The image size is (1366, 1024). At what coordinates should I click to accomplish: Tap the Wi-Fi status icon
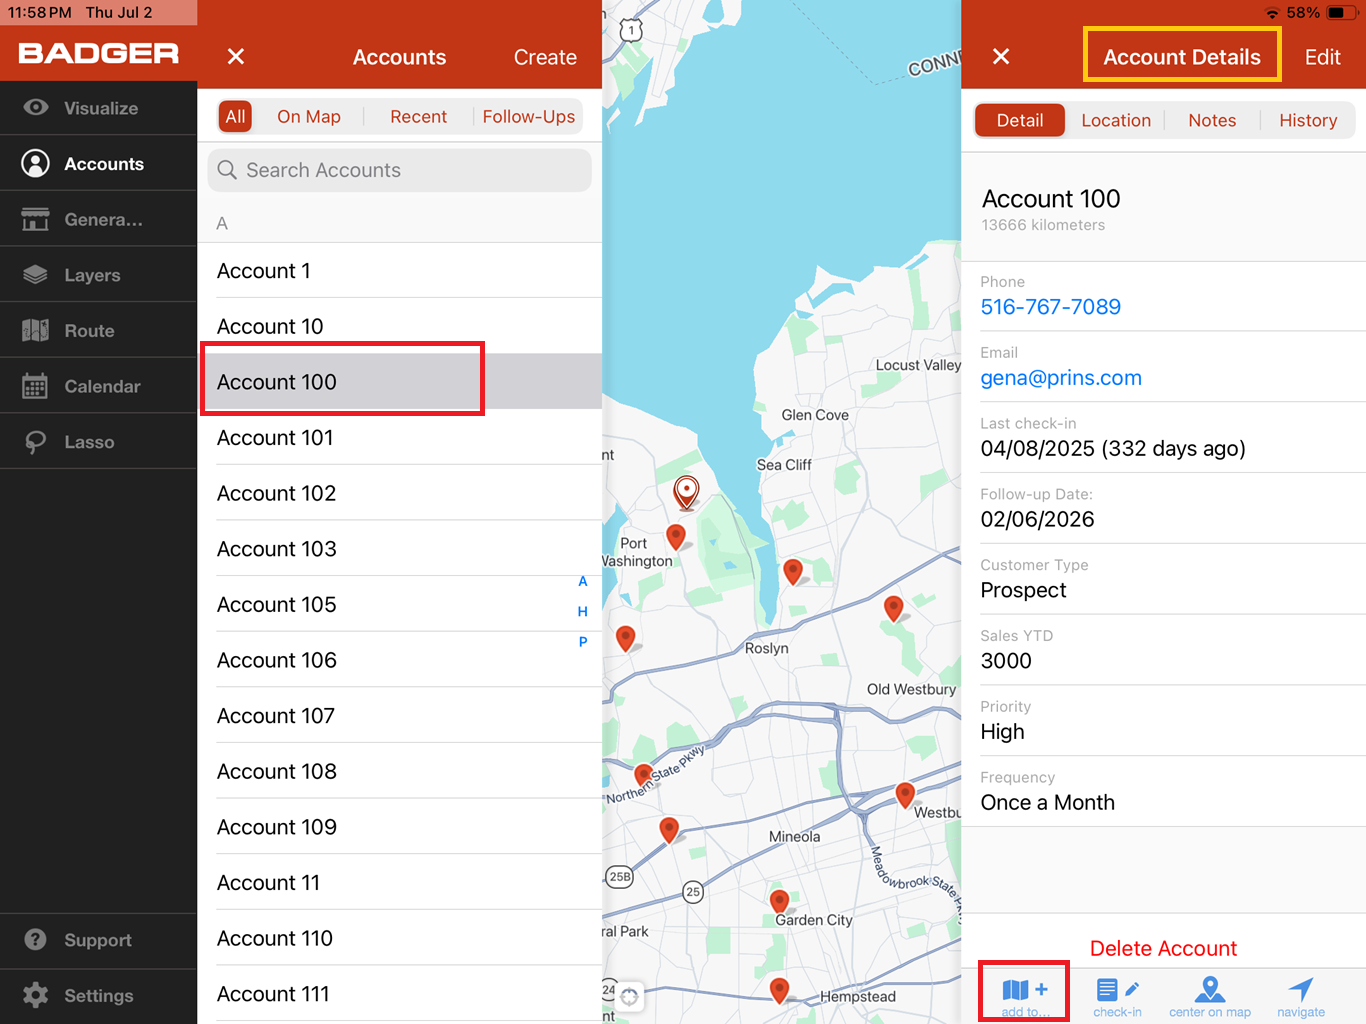click(1272, 13)
